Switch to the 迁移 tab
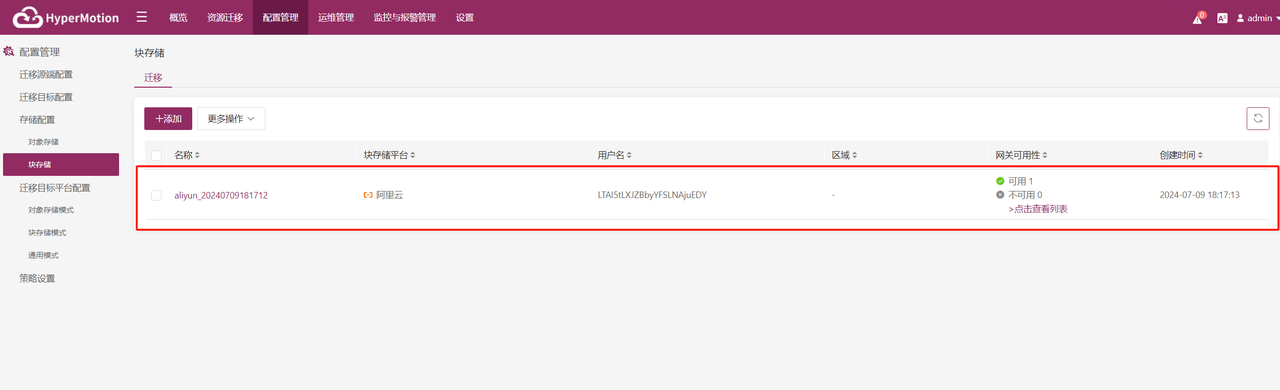The height and width of the screenshot is (390, 1280). [x=153, y=77]
